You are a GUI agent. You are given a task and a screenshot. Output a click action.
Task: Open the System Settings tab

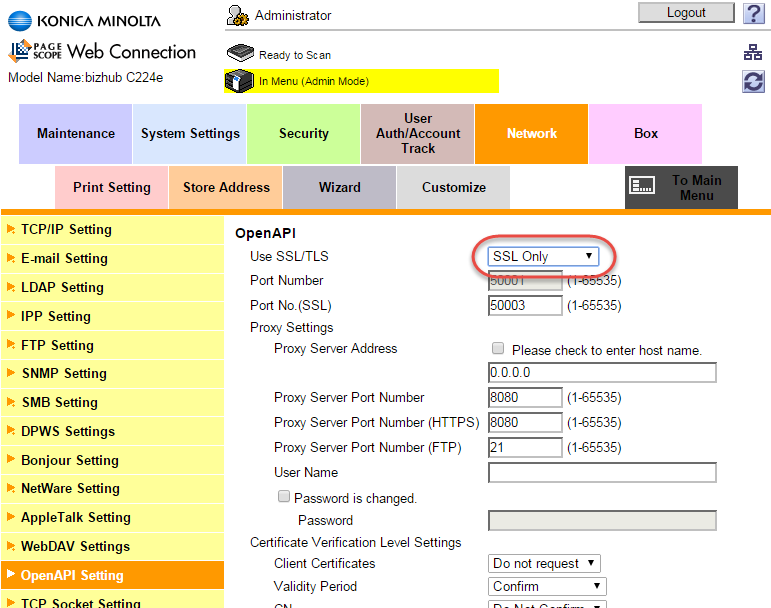(x=190, y=134)
